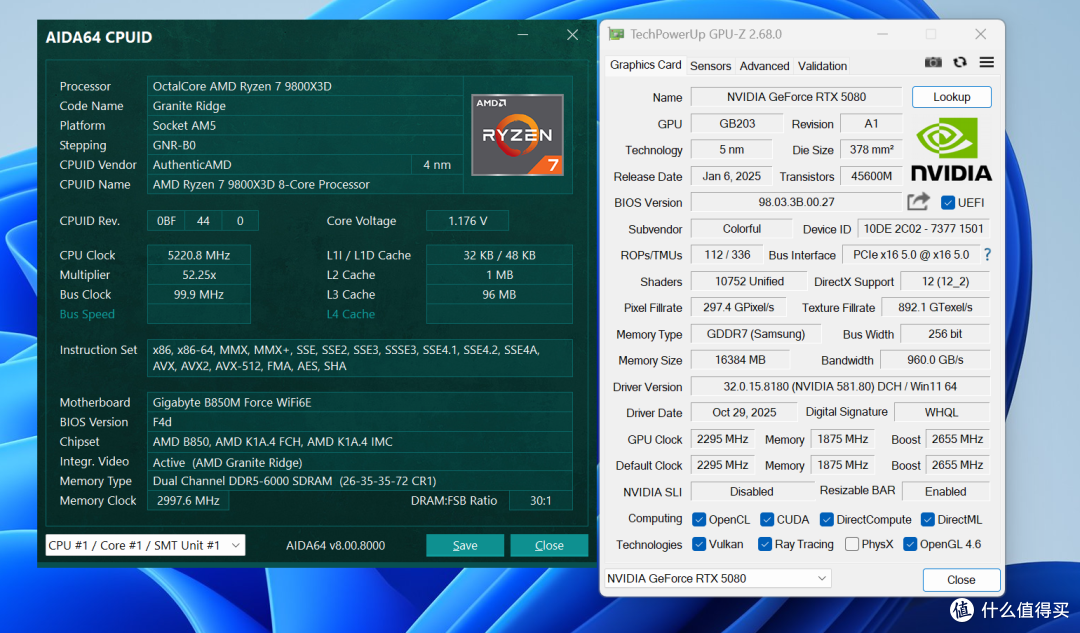Open the GPU-Z hamburger menu

click(x=986, y=63)
